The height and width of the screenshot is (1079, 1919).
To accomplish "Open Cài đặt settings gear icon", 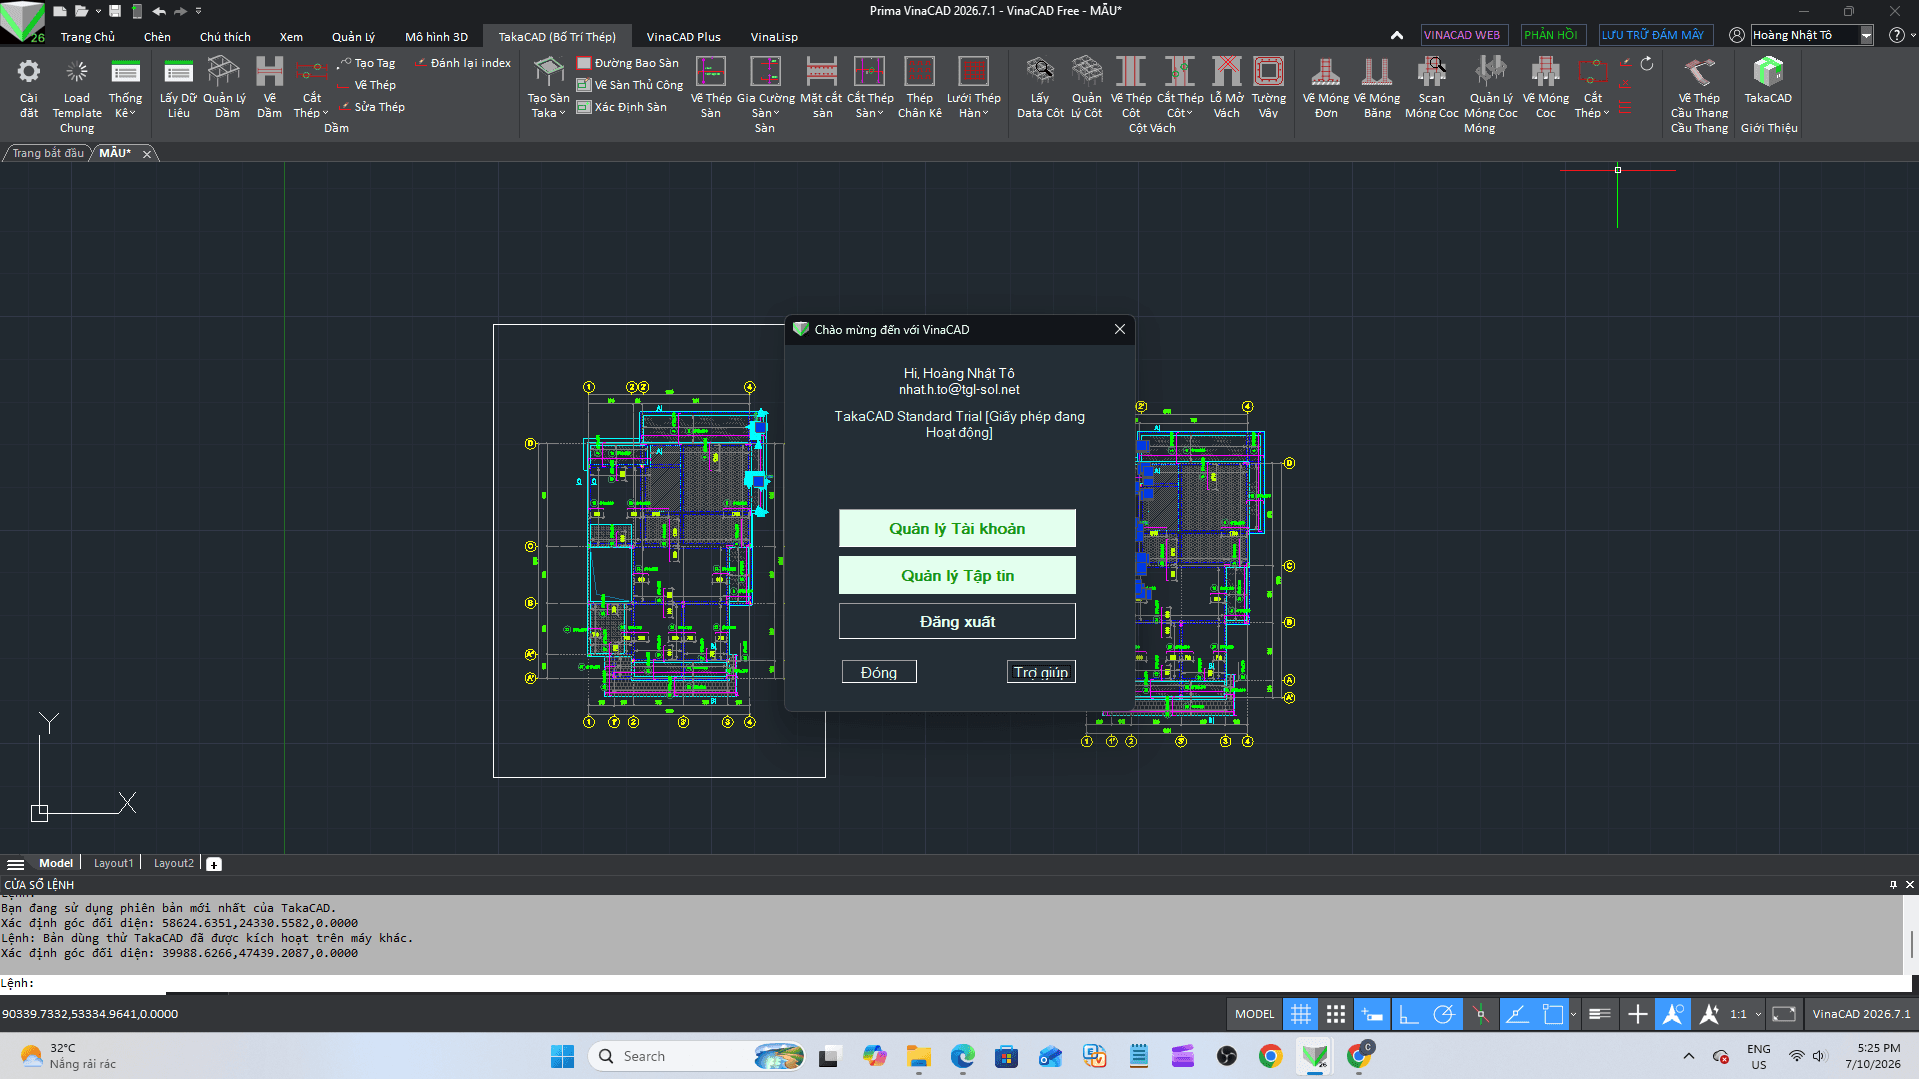I will pos(29,88).
